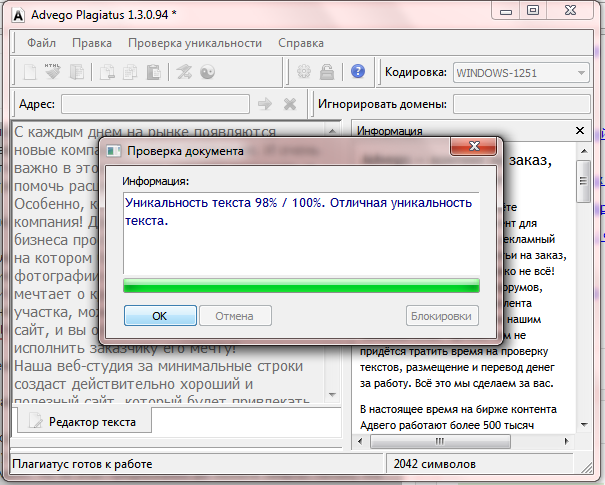Viewport: 605px width, 485px height.
Task: Click the new blank document icon
Action: (30, 72)
